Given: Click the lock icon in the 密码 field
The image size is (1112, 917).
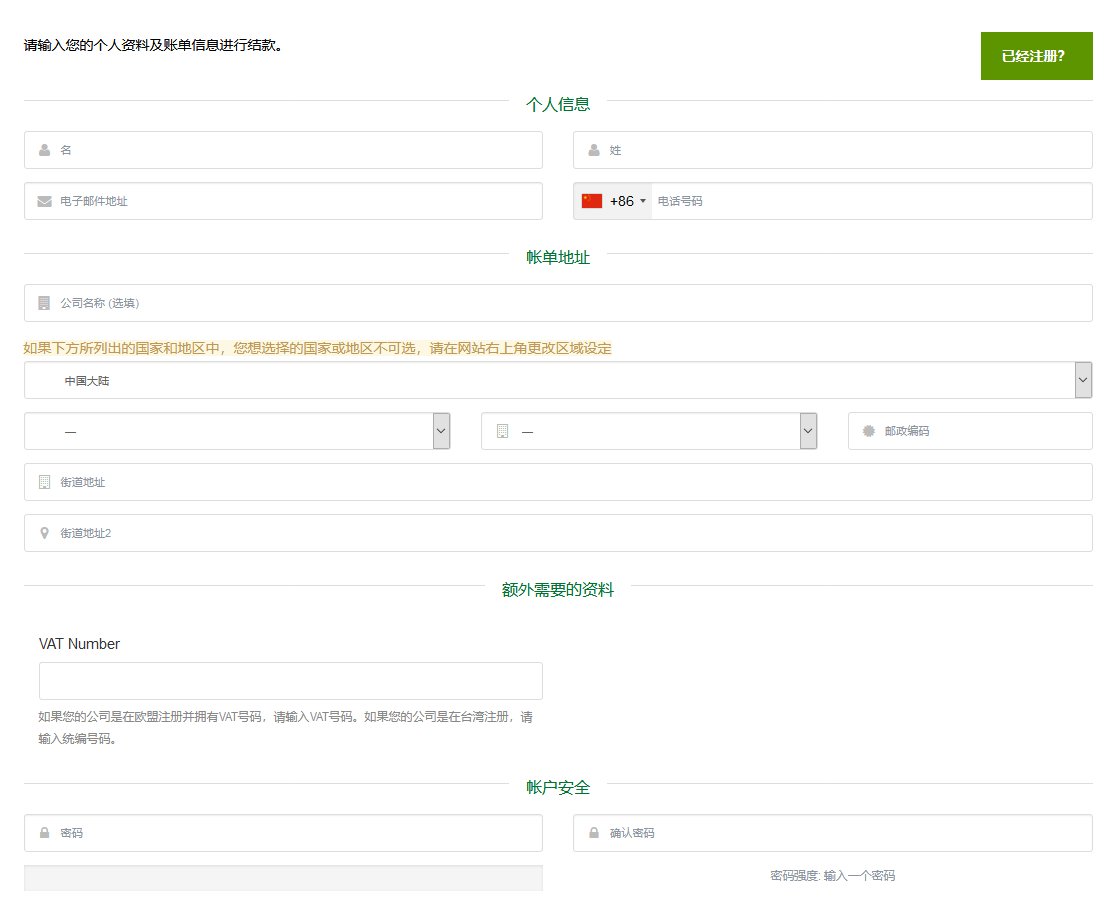Looking at the screenshot, I should point(44,833).
